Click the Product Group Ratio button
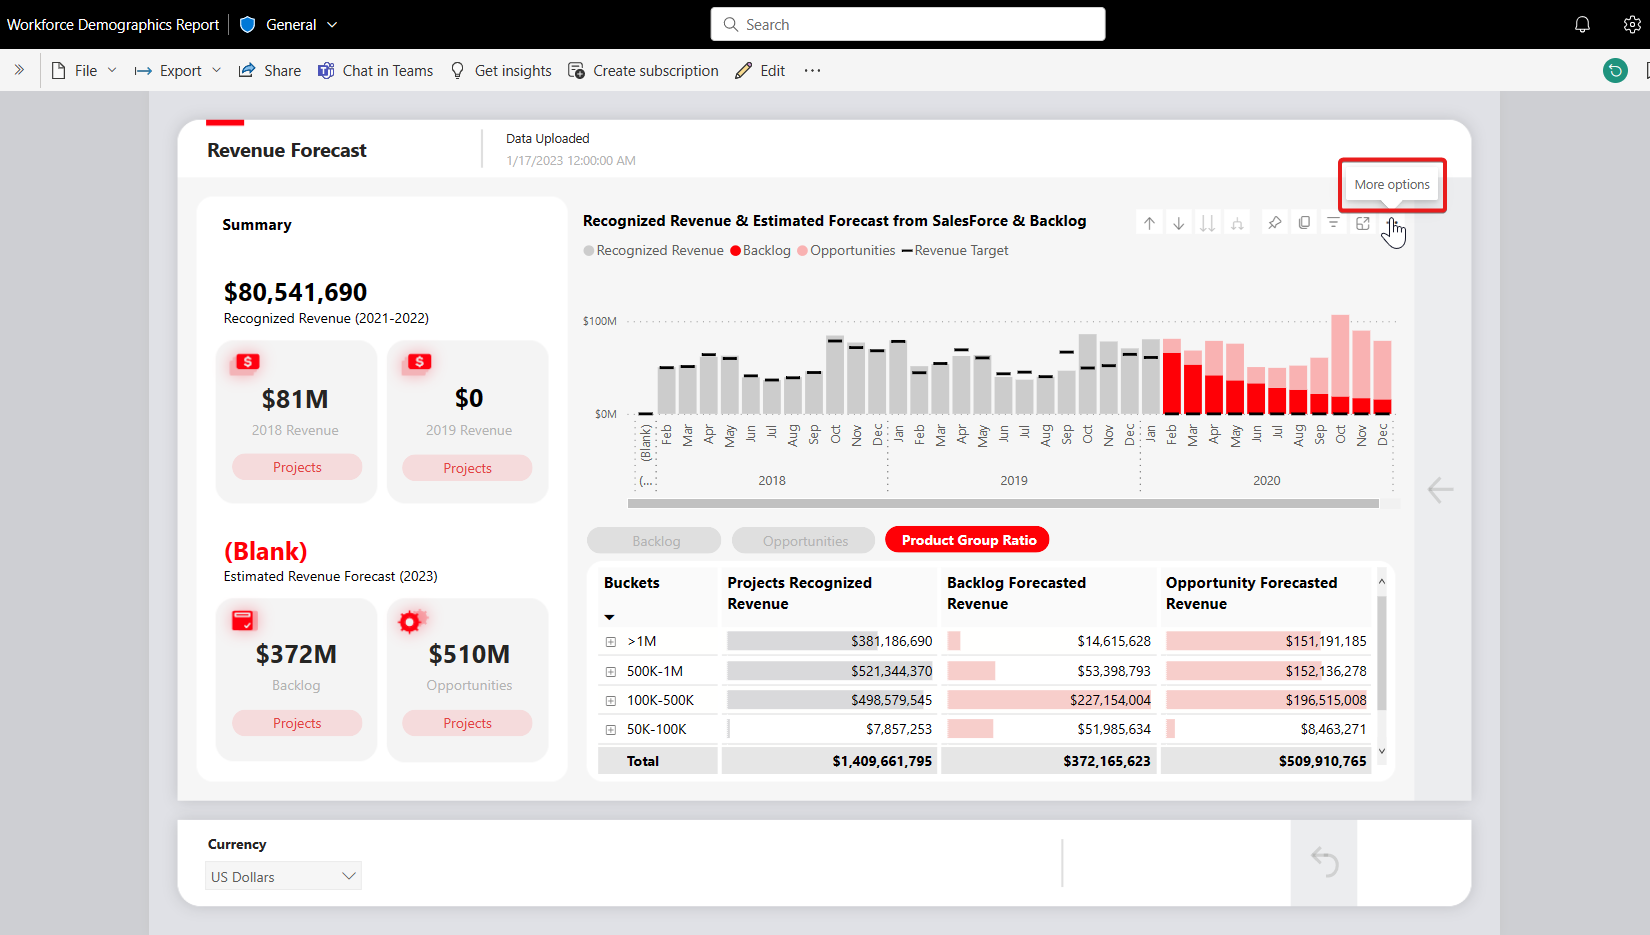This screenshot has height=935, width=1650. coord(966,539)
